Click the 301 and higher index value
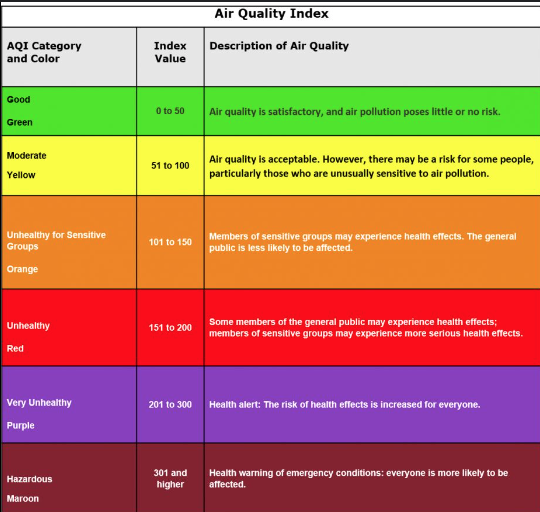The image size is (540, 512). [x=170, y=479]
